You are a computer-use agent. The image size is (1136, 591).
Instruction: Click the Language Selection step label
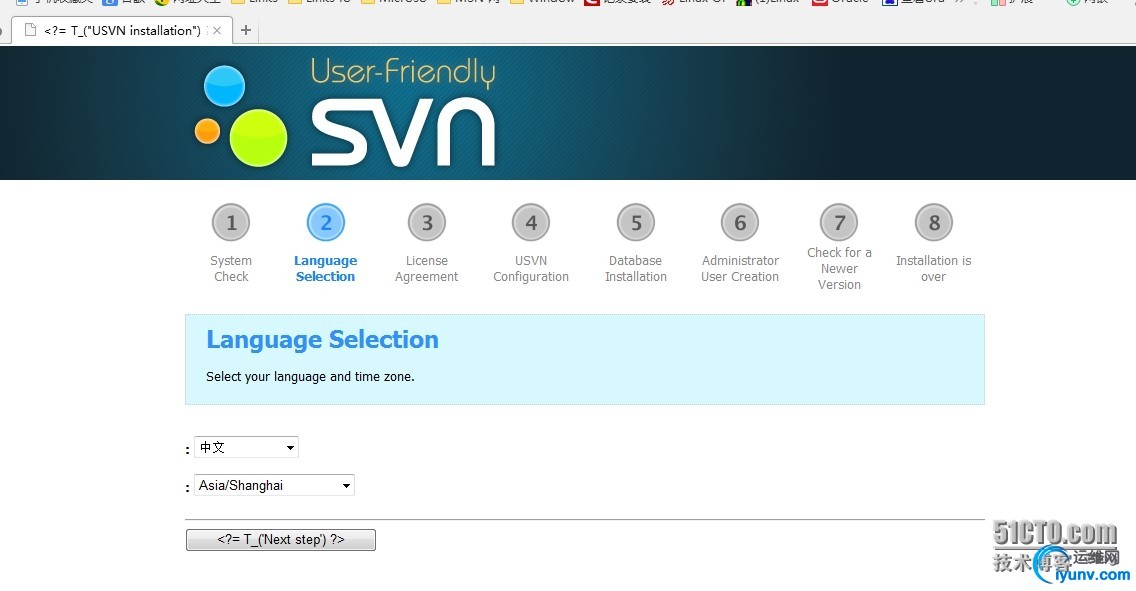coord(325,269)
